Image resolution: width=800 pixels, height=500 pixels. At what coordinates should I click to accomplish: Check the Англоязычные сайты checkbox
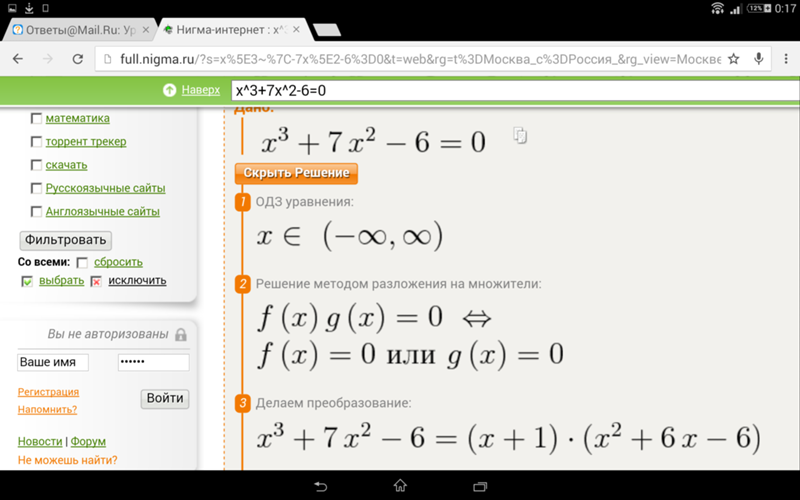36,211
